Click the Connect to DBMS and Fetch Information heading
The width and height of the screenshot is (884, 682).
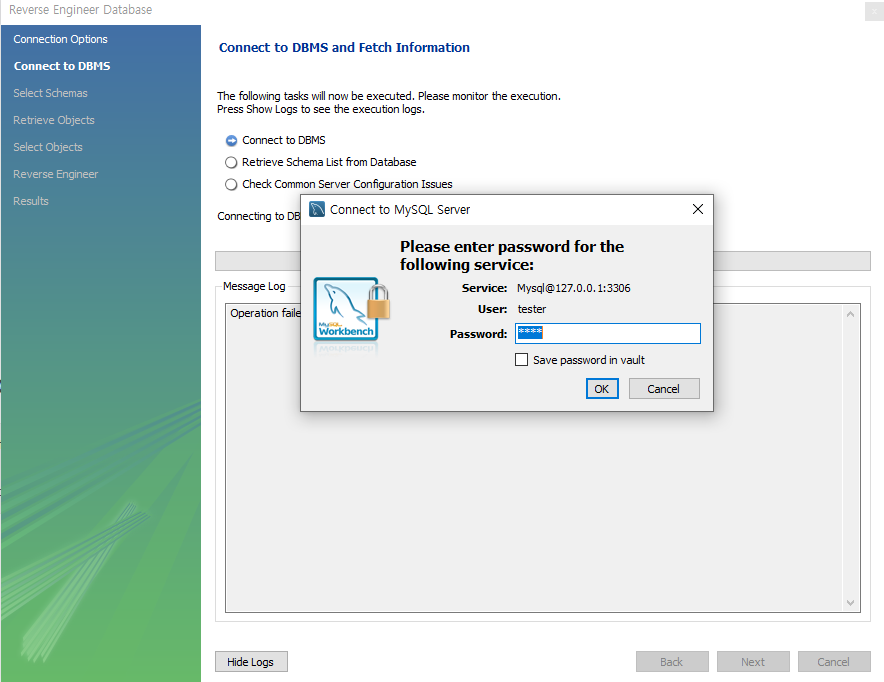[x=344, y=47]
